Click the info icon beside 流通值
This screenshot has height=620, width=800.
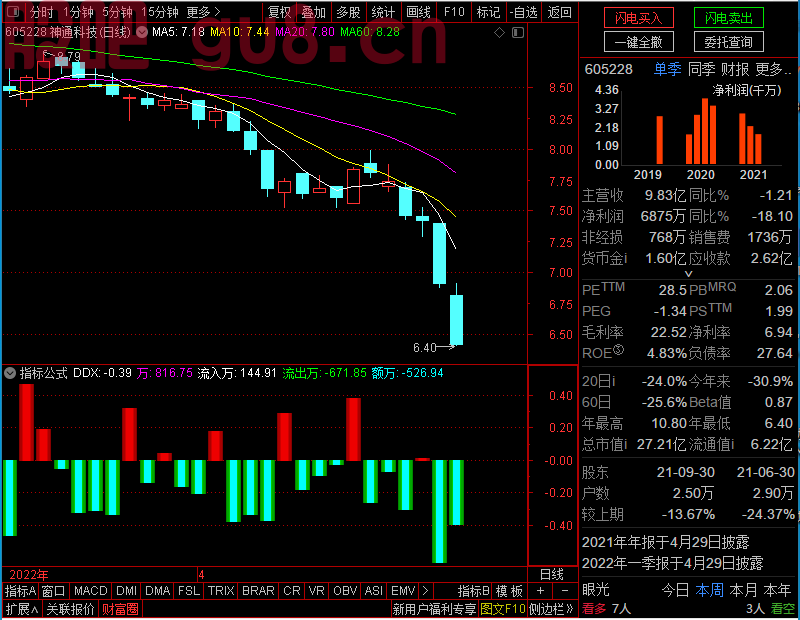pos(732,444)
